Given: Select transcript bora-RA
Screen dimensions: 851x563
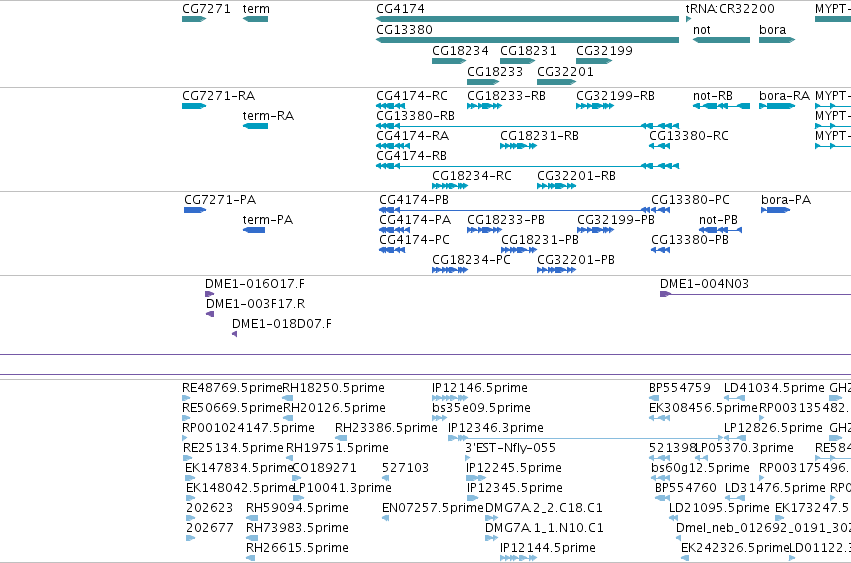Looking at the screenshot, I should [x=784, y=96].
